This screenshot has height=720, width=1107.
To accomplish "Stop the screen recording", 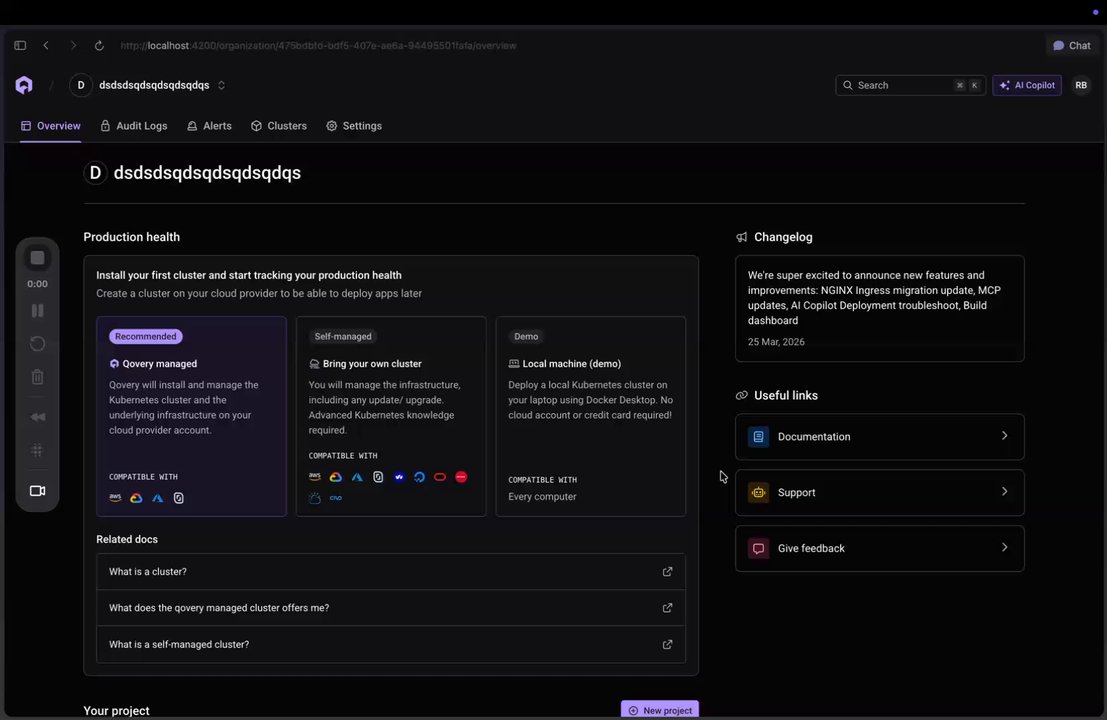I will [x=37, y=258].
